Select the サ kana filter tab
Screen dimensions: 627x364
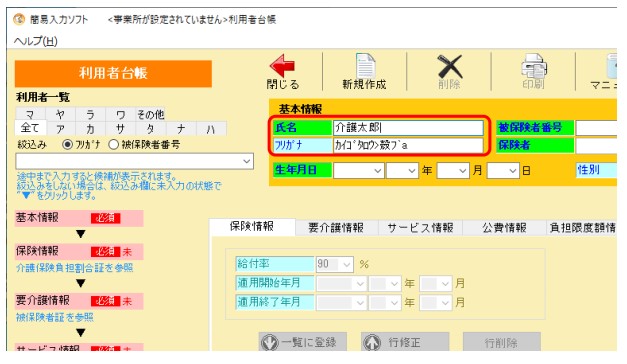(x=120, y=129)
